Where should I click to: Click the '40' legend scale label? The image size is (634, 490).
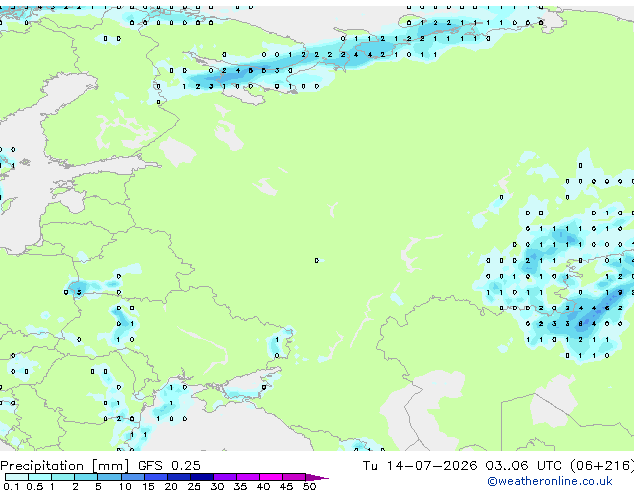(x=264, y=486)
